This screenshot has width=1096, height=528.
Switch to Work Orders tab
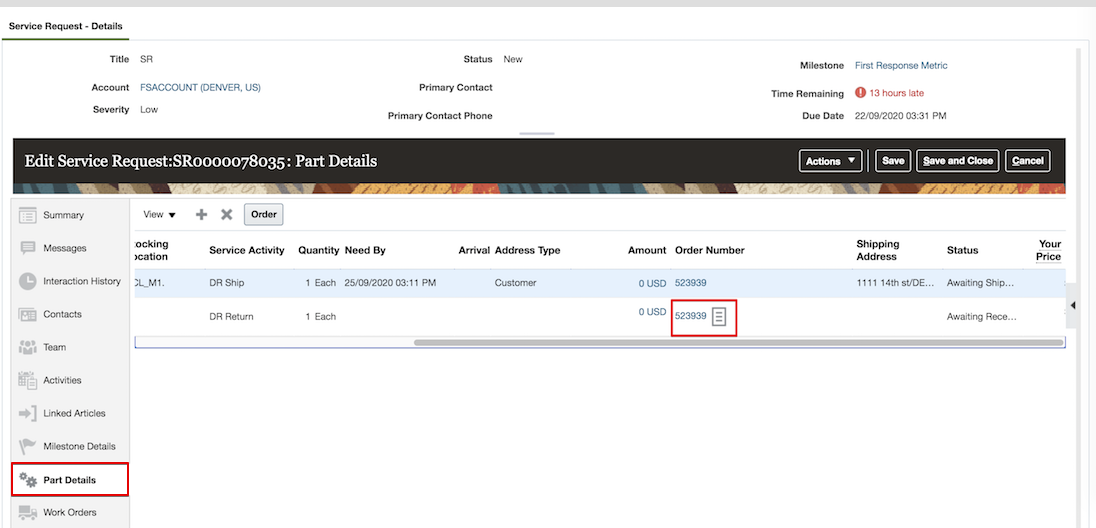tap(69, 513)
